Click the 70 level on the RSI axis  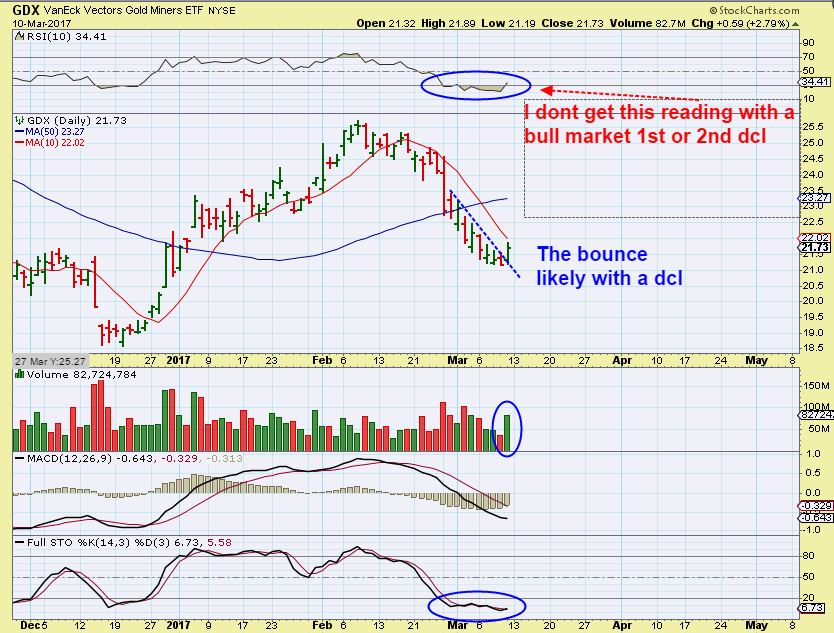(808, 57)
